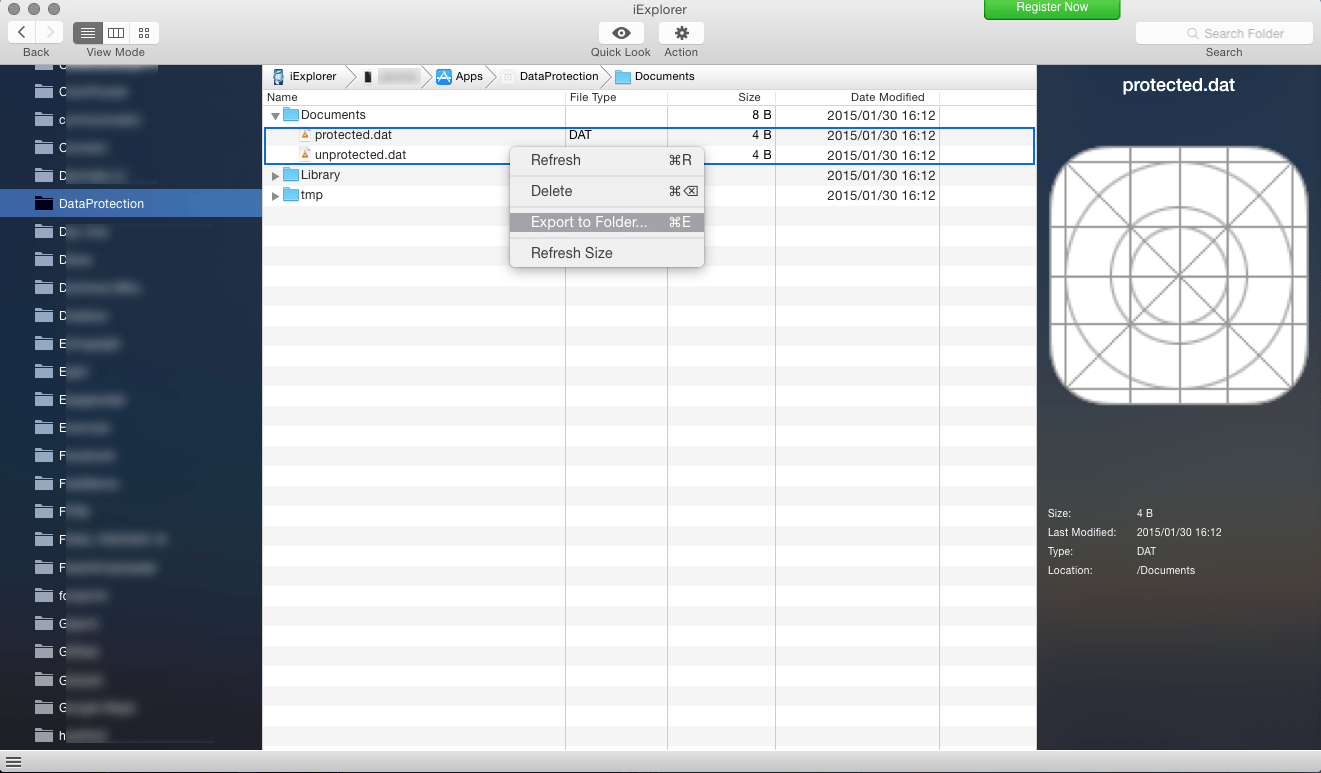This screenshot has width=1321, height=773.
Task: Expand the Library folder
Action: 276,176
